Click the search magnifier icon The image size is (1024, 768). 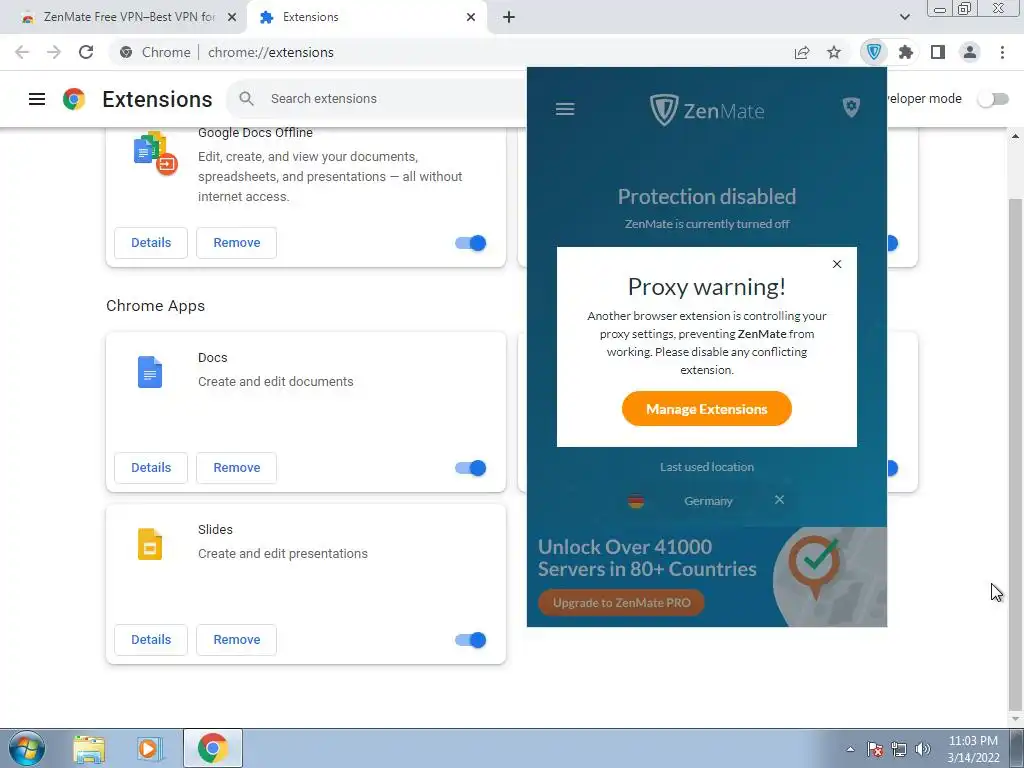[246, 99]
